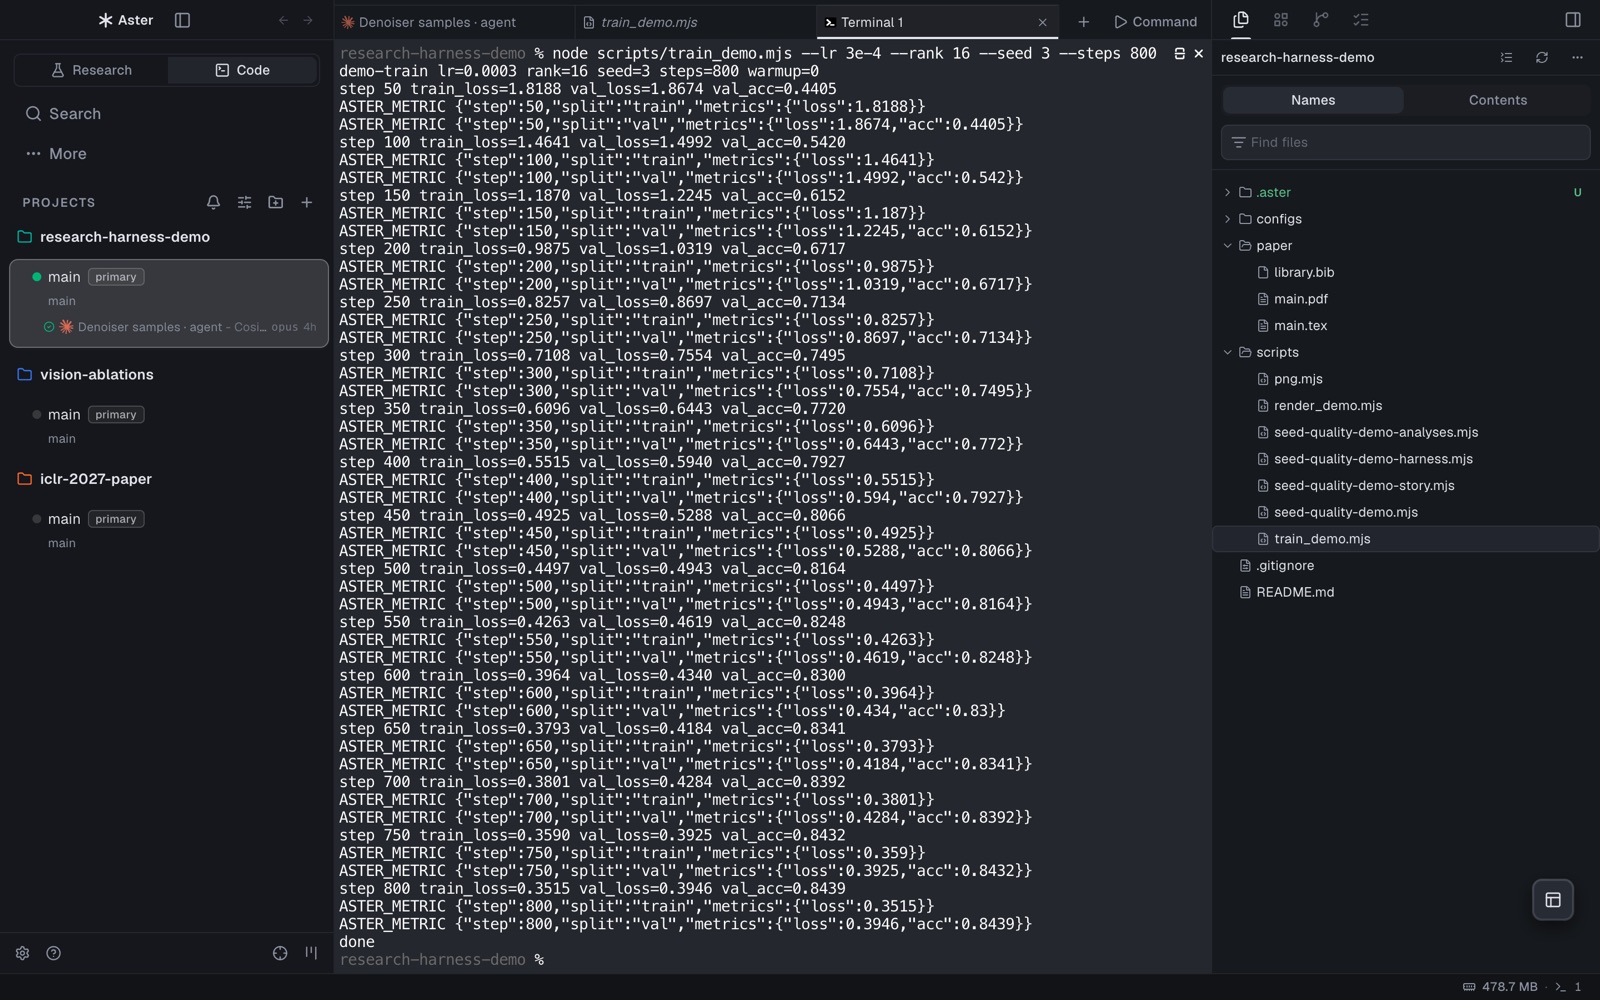Open file panel more options menu

(1577, 57)
